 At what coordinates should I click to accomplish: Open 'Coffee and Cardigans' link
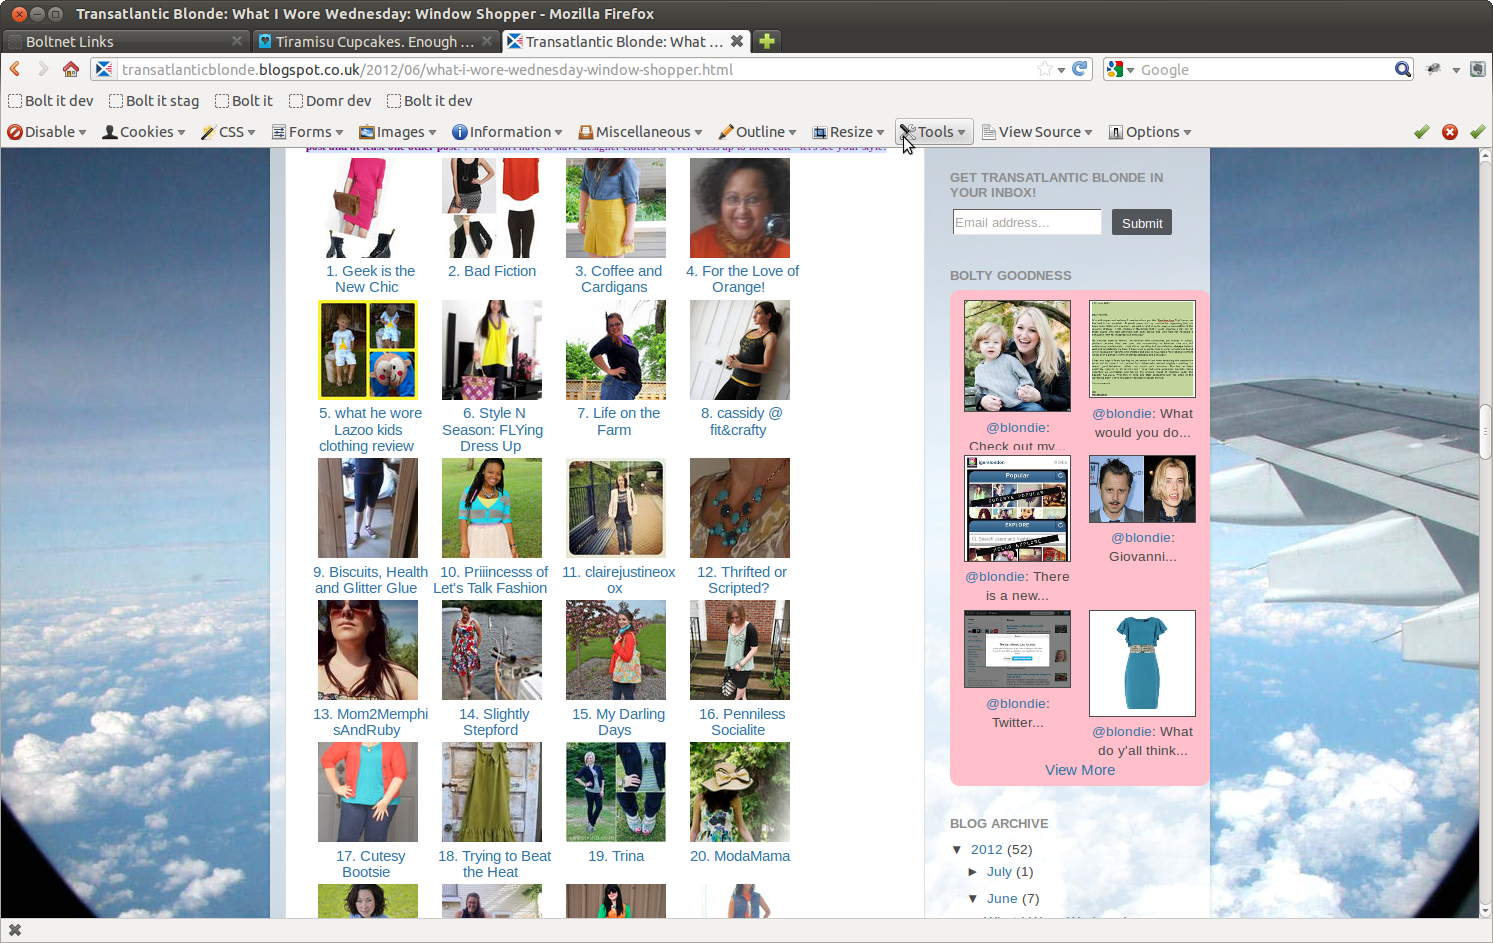(x=616, y=279)
